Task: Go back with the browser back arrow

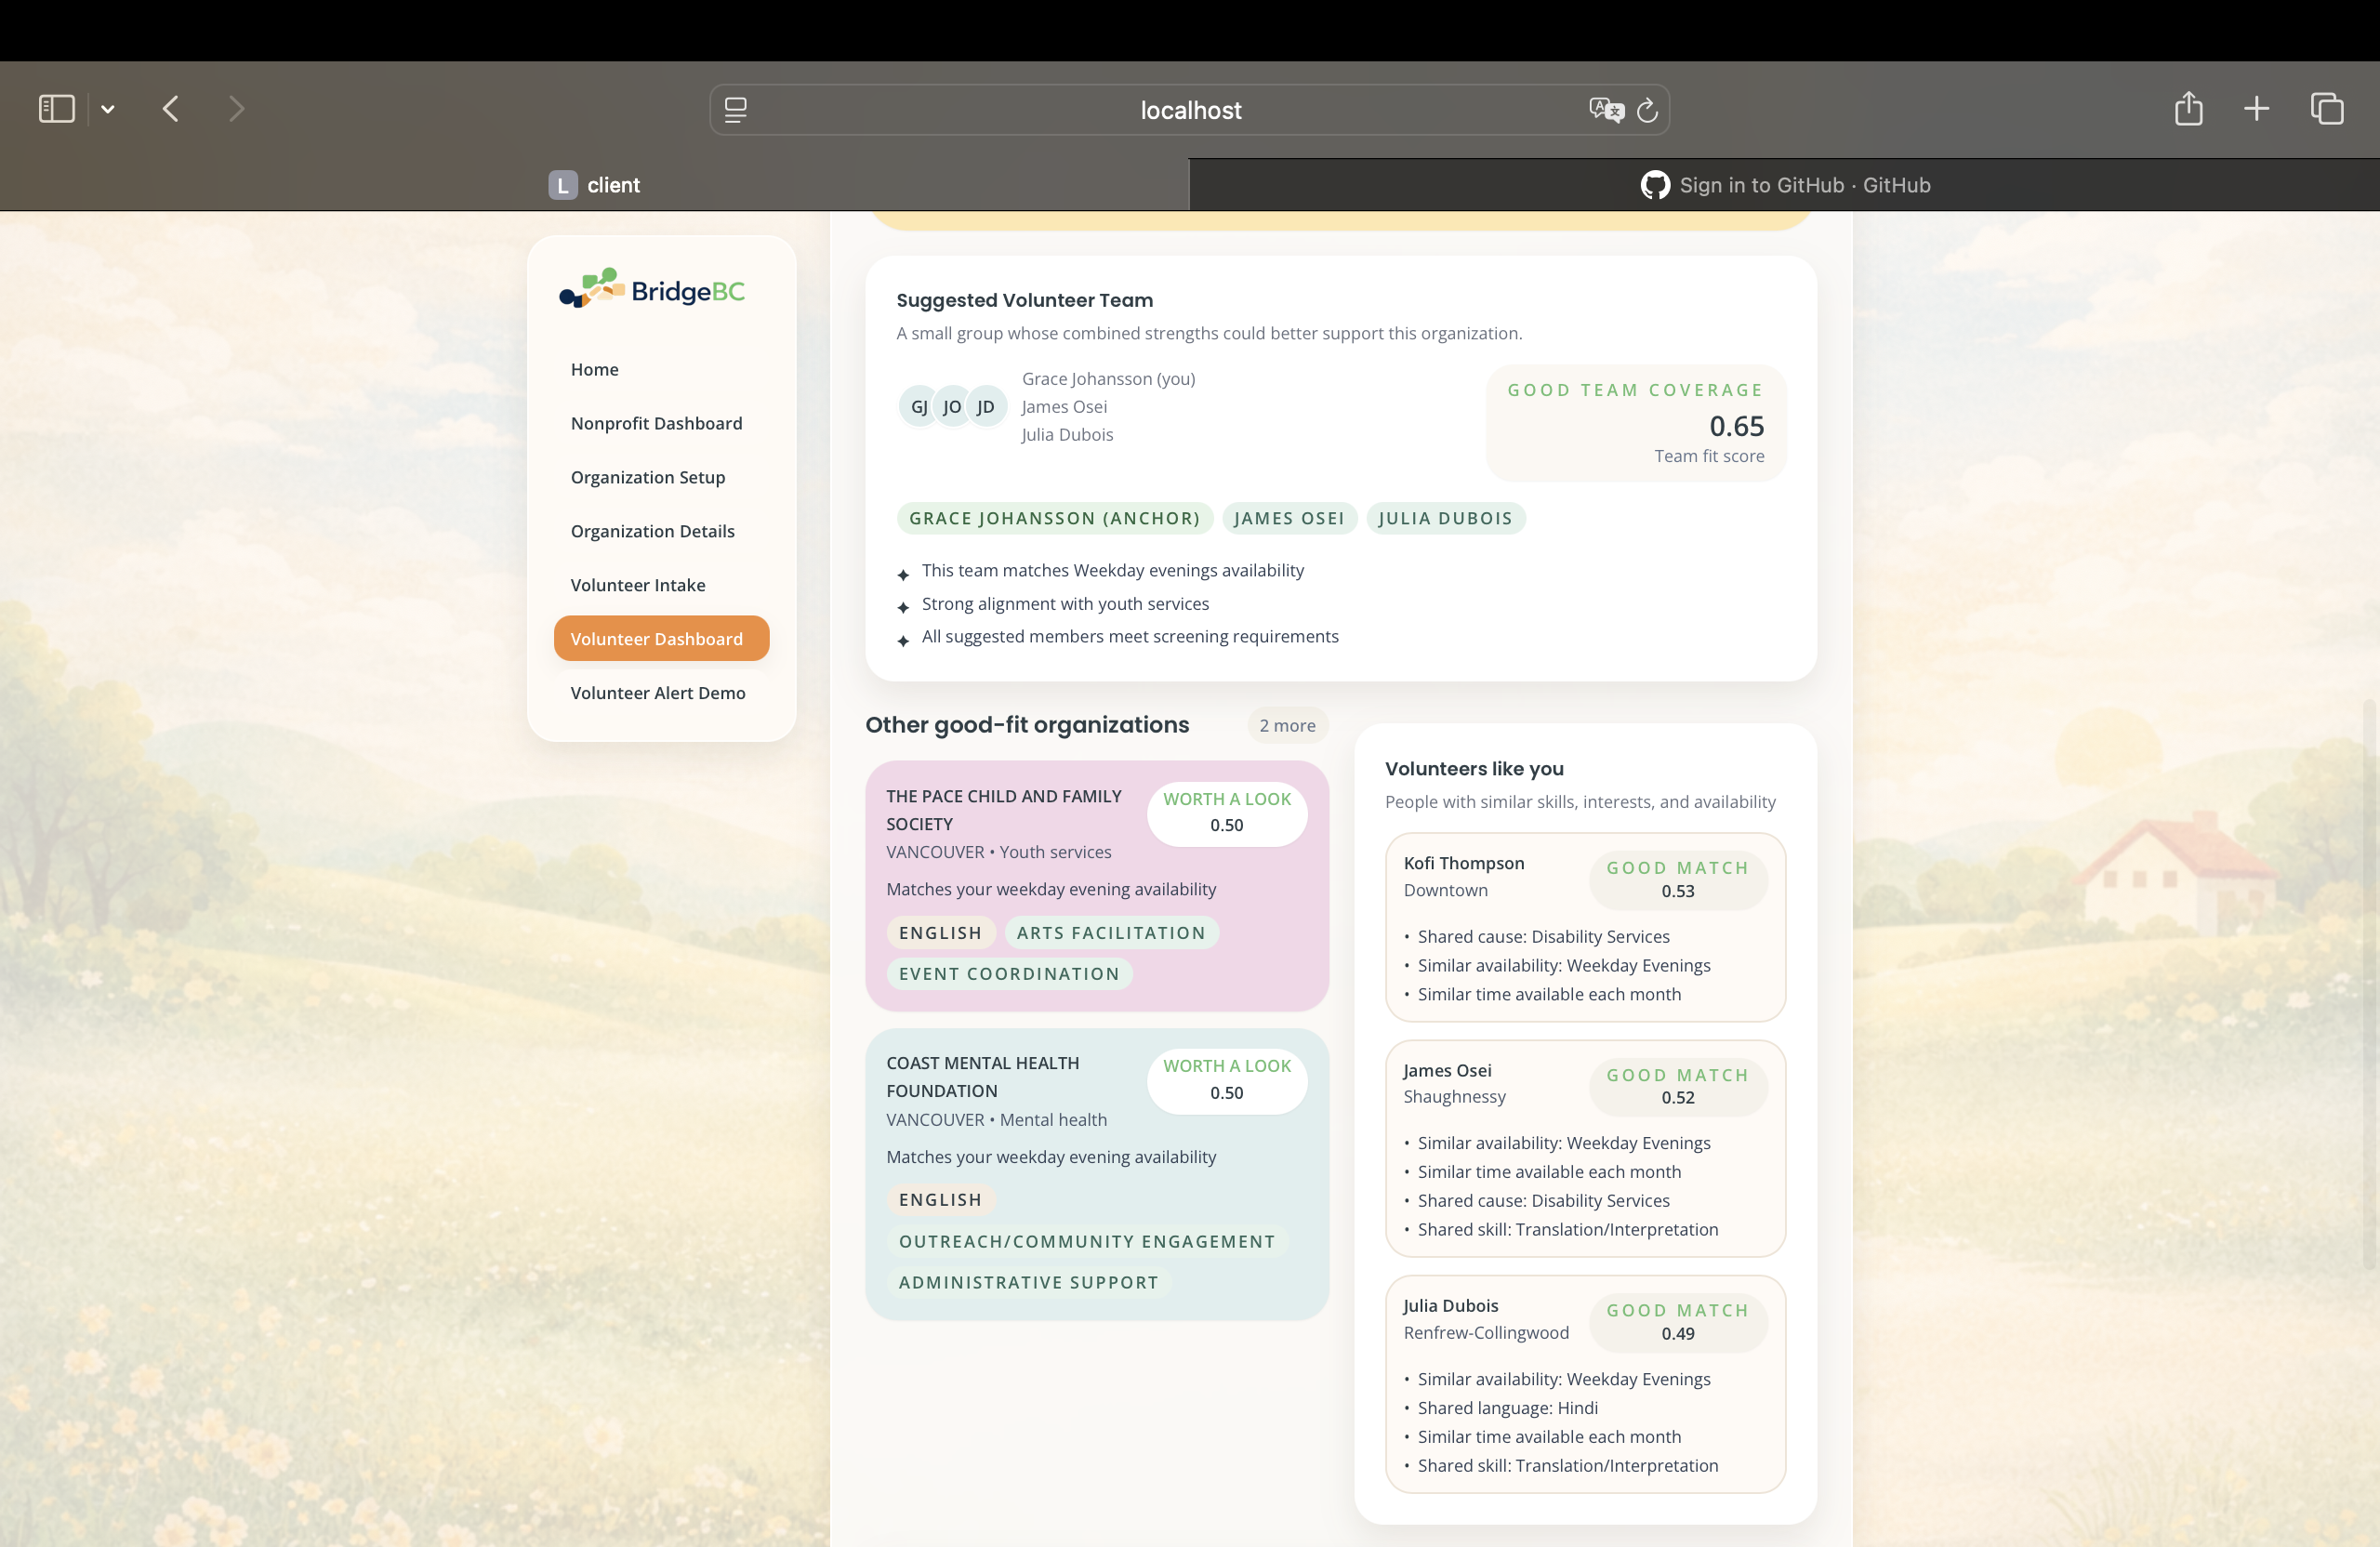Action: tap(171, 109)
